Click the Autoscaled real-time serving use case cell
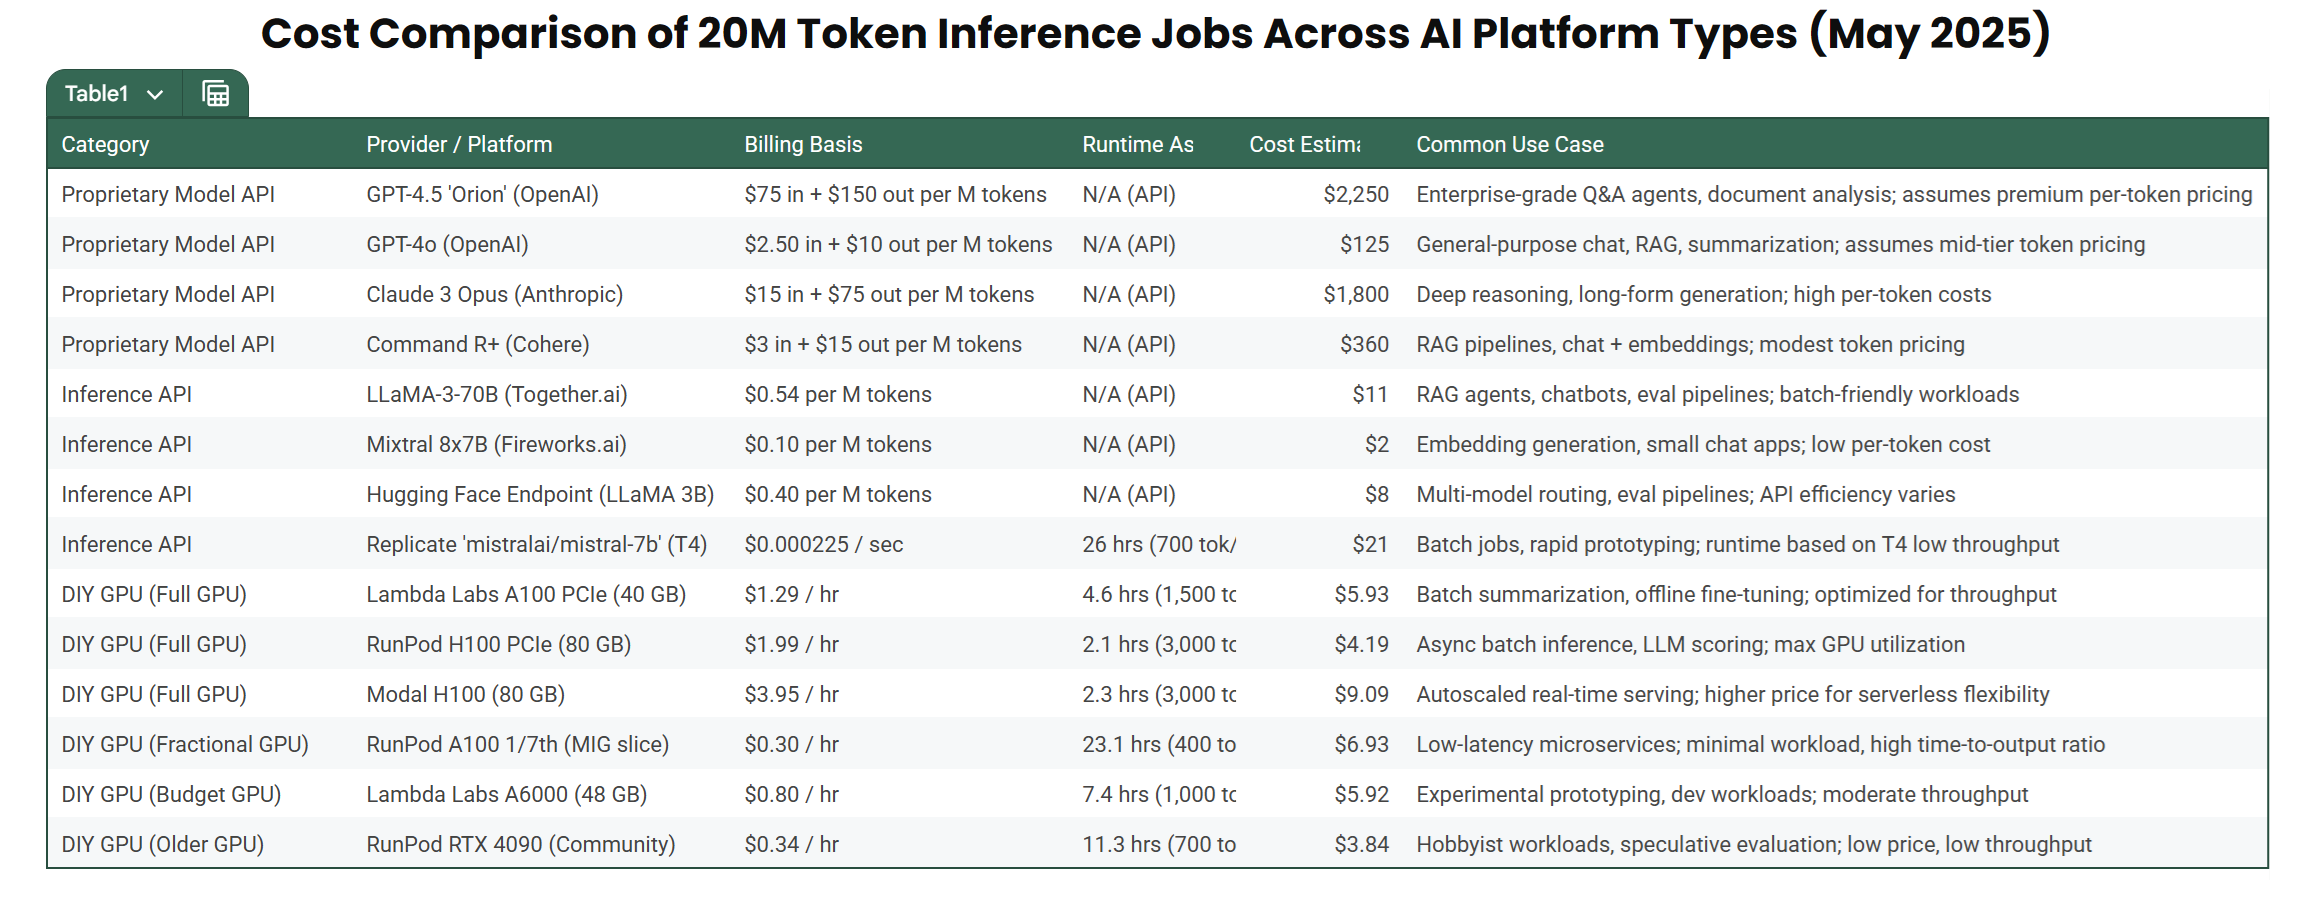The height and width of the screenshot is (899, 2311). [x=1733, y=694]
